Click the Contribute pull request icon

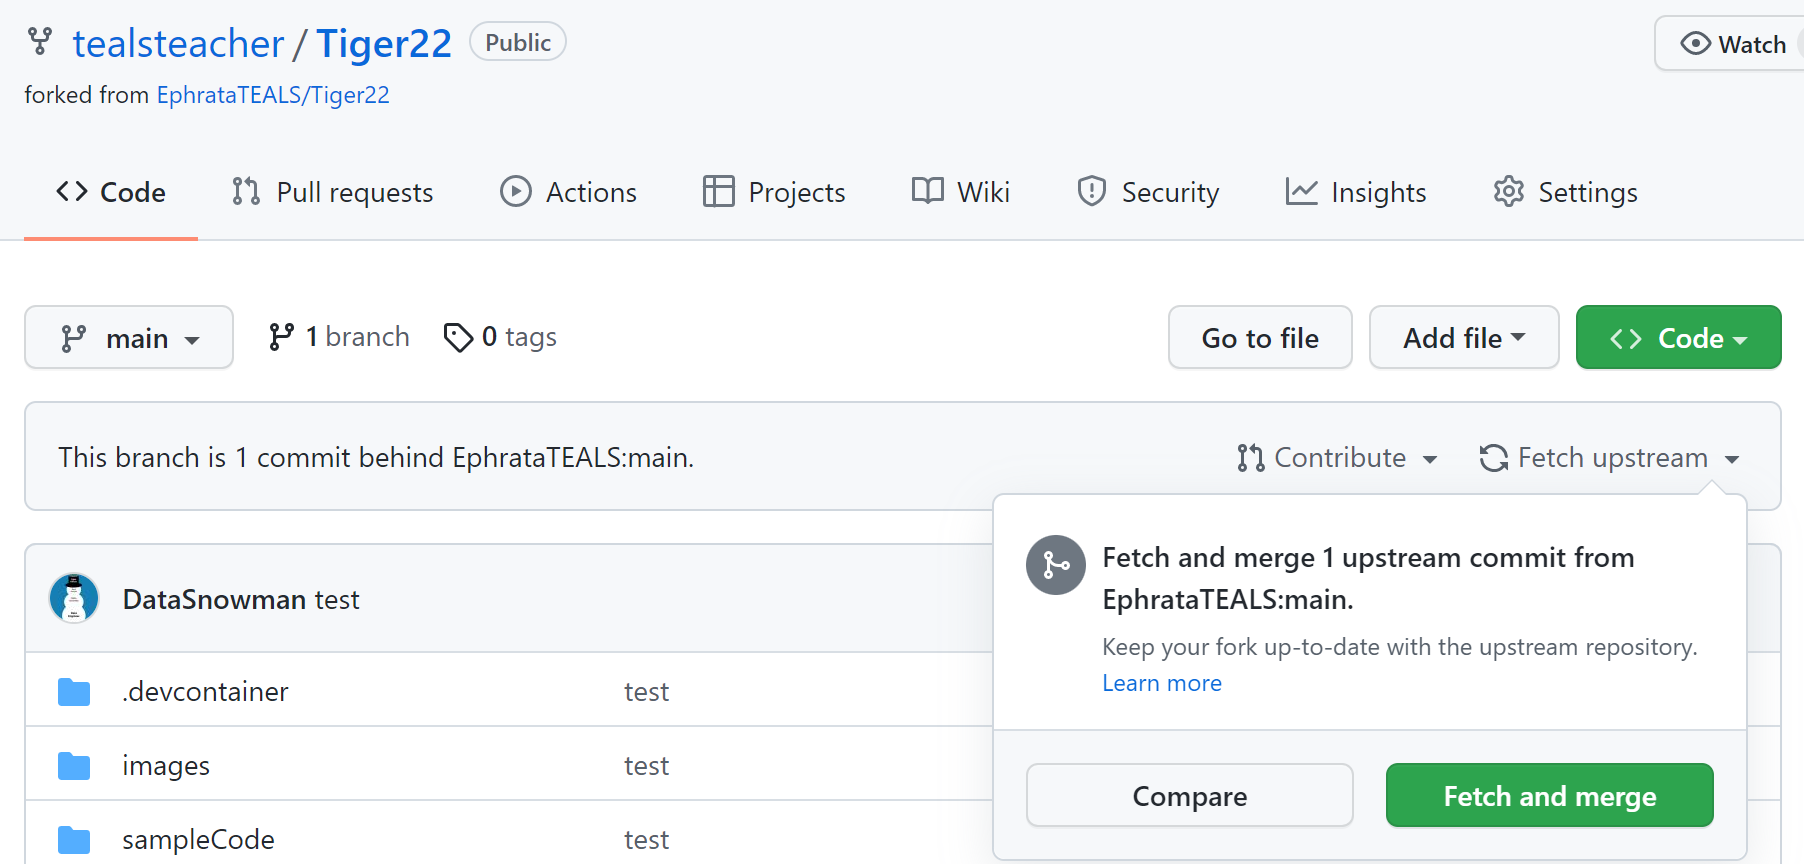[1250, 458]
